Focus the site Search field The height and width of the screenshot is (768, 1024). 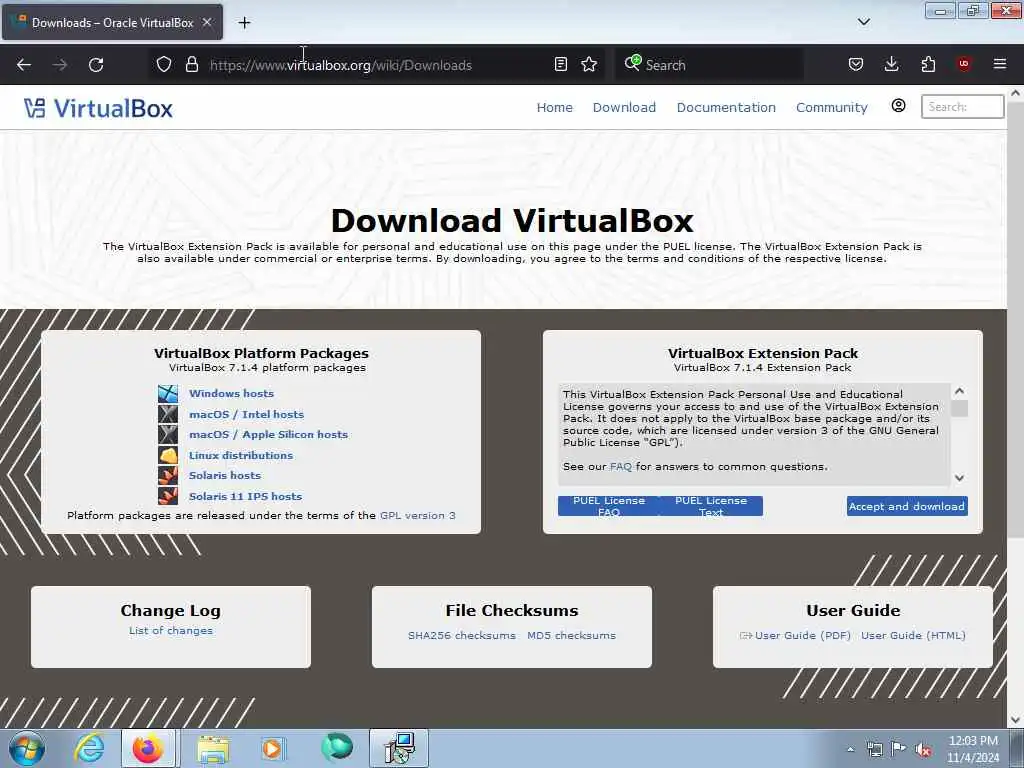963,106
